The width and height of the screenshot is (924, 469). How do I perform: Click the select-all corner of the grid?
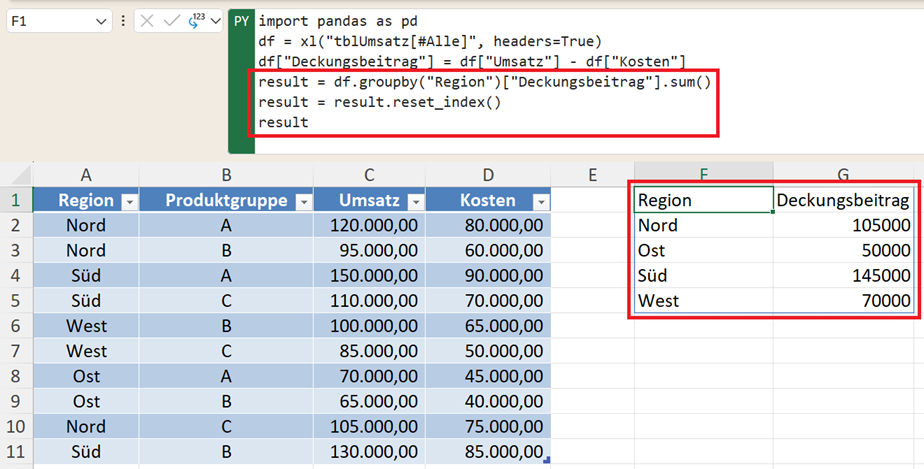pos(16,175)
